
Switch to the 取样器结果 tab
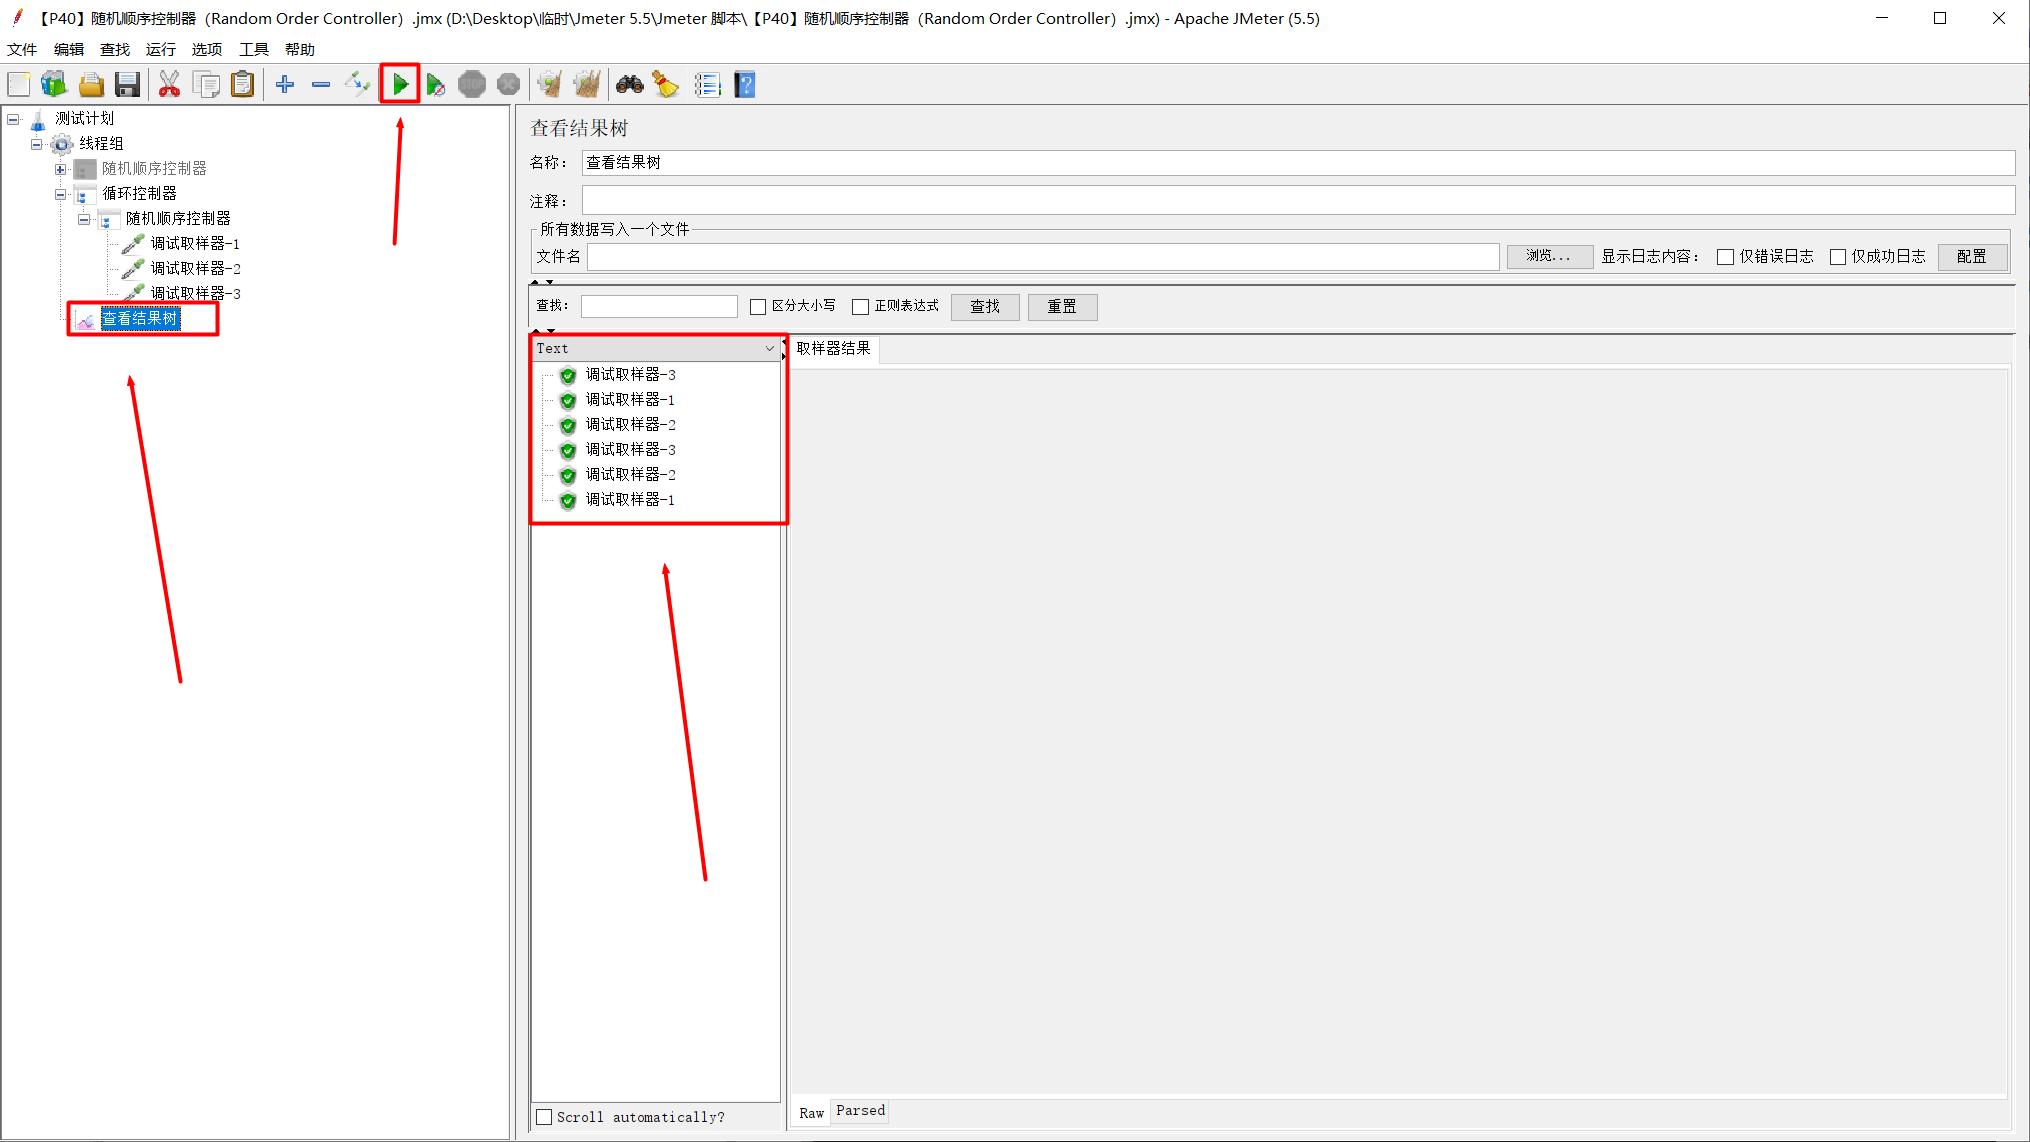834,348
